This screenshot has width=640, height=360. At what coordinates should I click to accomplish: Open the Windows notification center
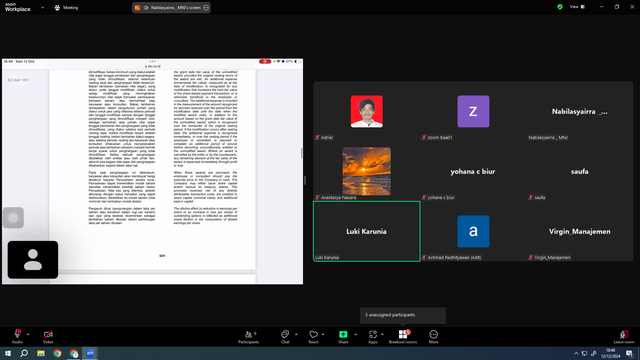point(630,353)
